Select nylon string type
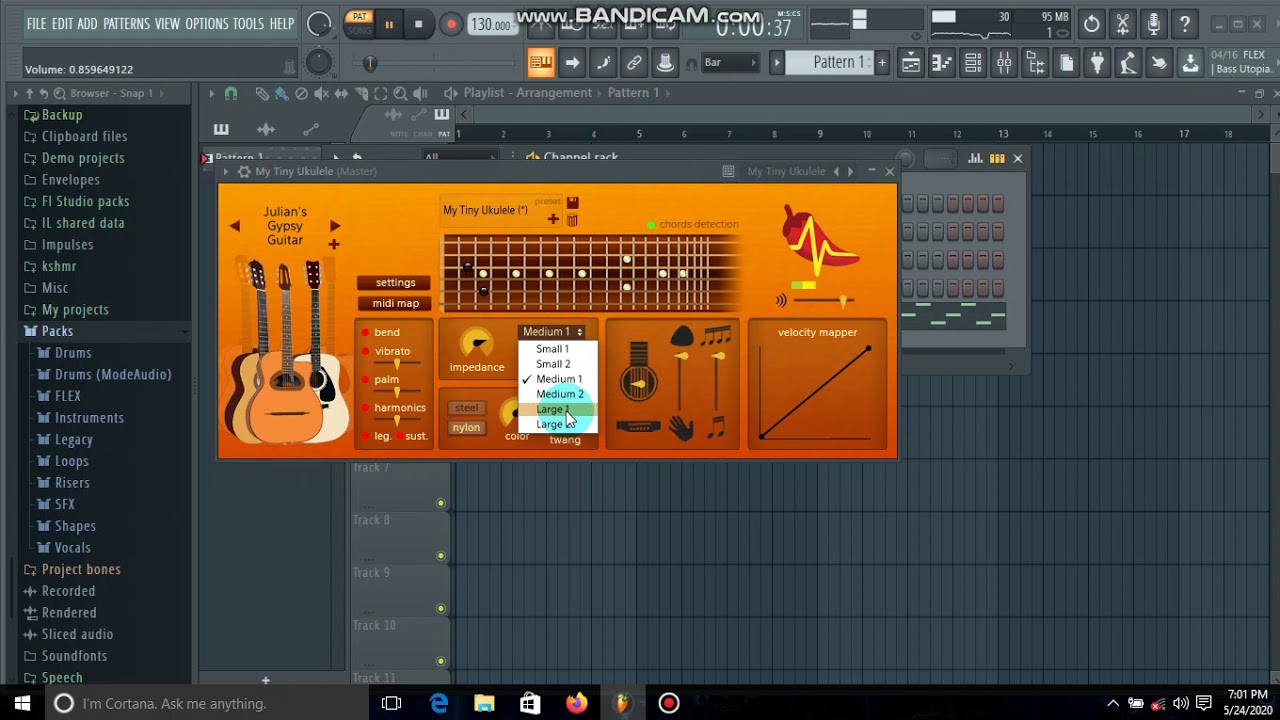Viewport: 1280px width, 720px height. coord(466,428)
